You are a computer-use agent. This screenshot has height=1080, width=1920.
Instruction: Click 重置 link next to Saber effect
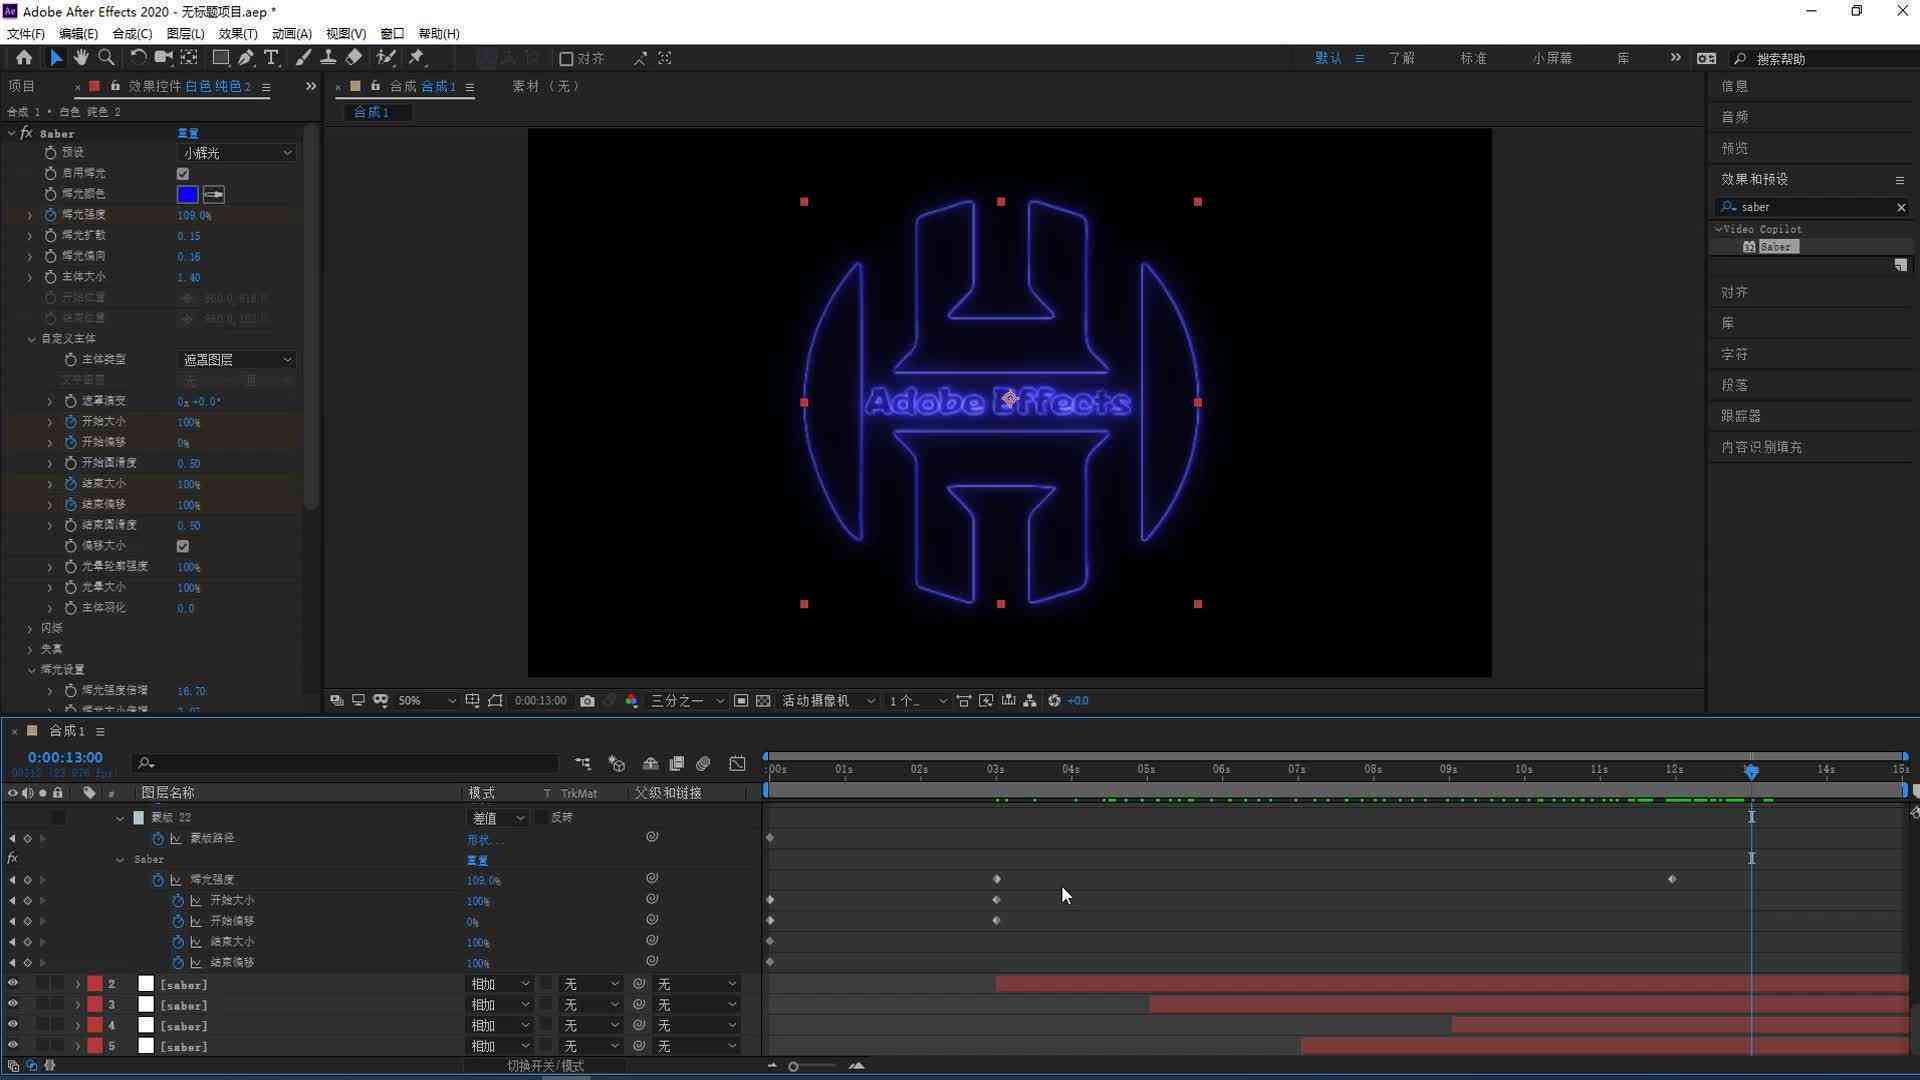[188, 133]
